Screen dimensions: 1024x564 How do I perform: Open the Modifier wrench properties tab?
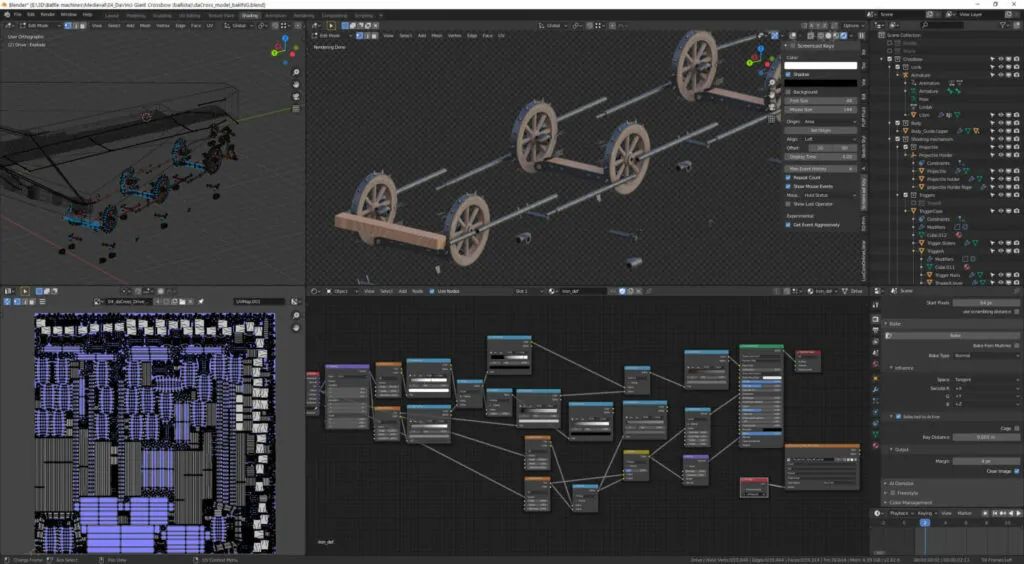click(x=876, y=390)
